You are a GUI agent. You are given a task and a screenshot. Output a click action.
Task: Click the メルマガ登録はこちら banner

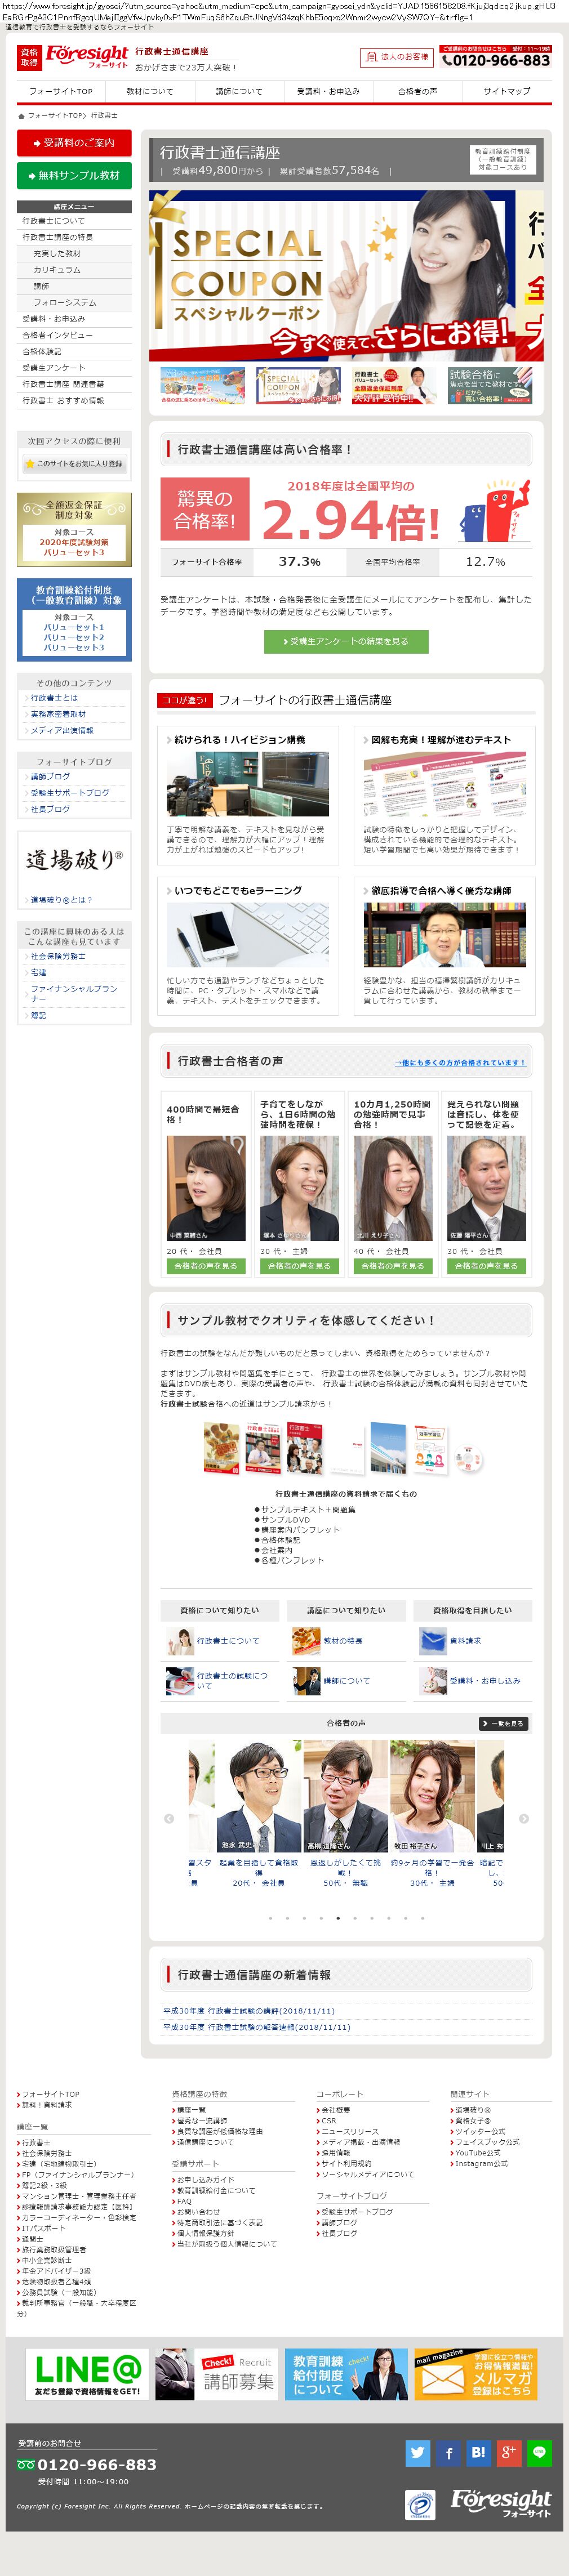click(476, 2374)
